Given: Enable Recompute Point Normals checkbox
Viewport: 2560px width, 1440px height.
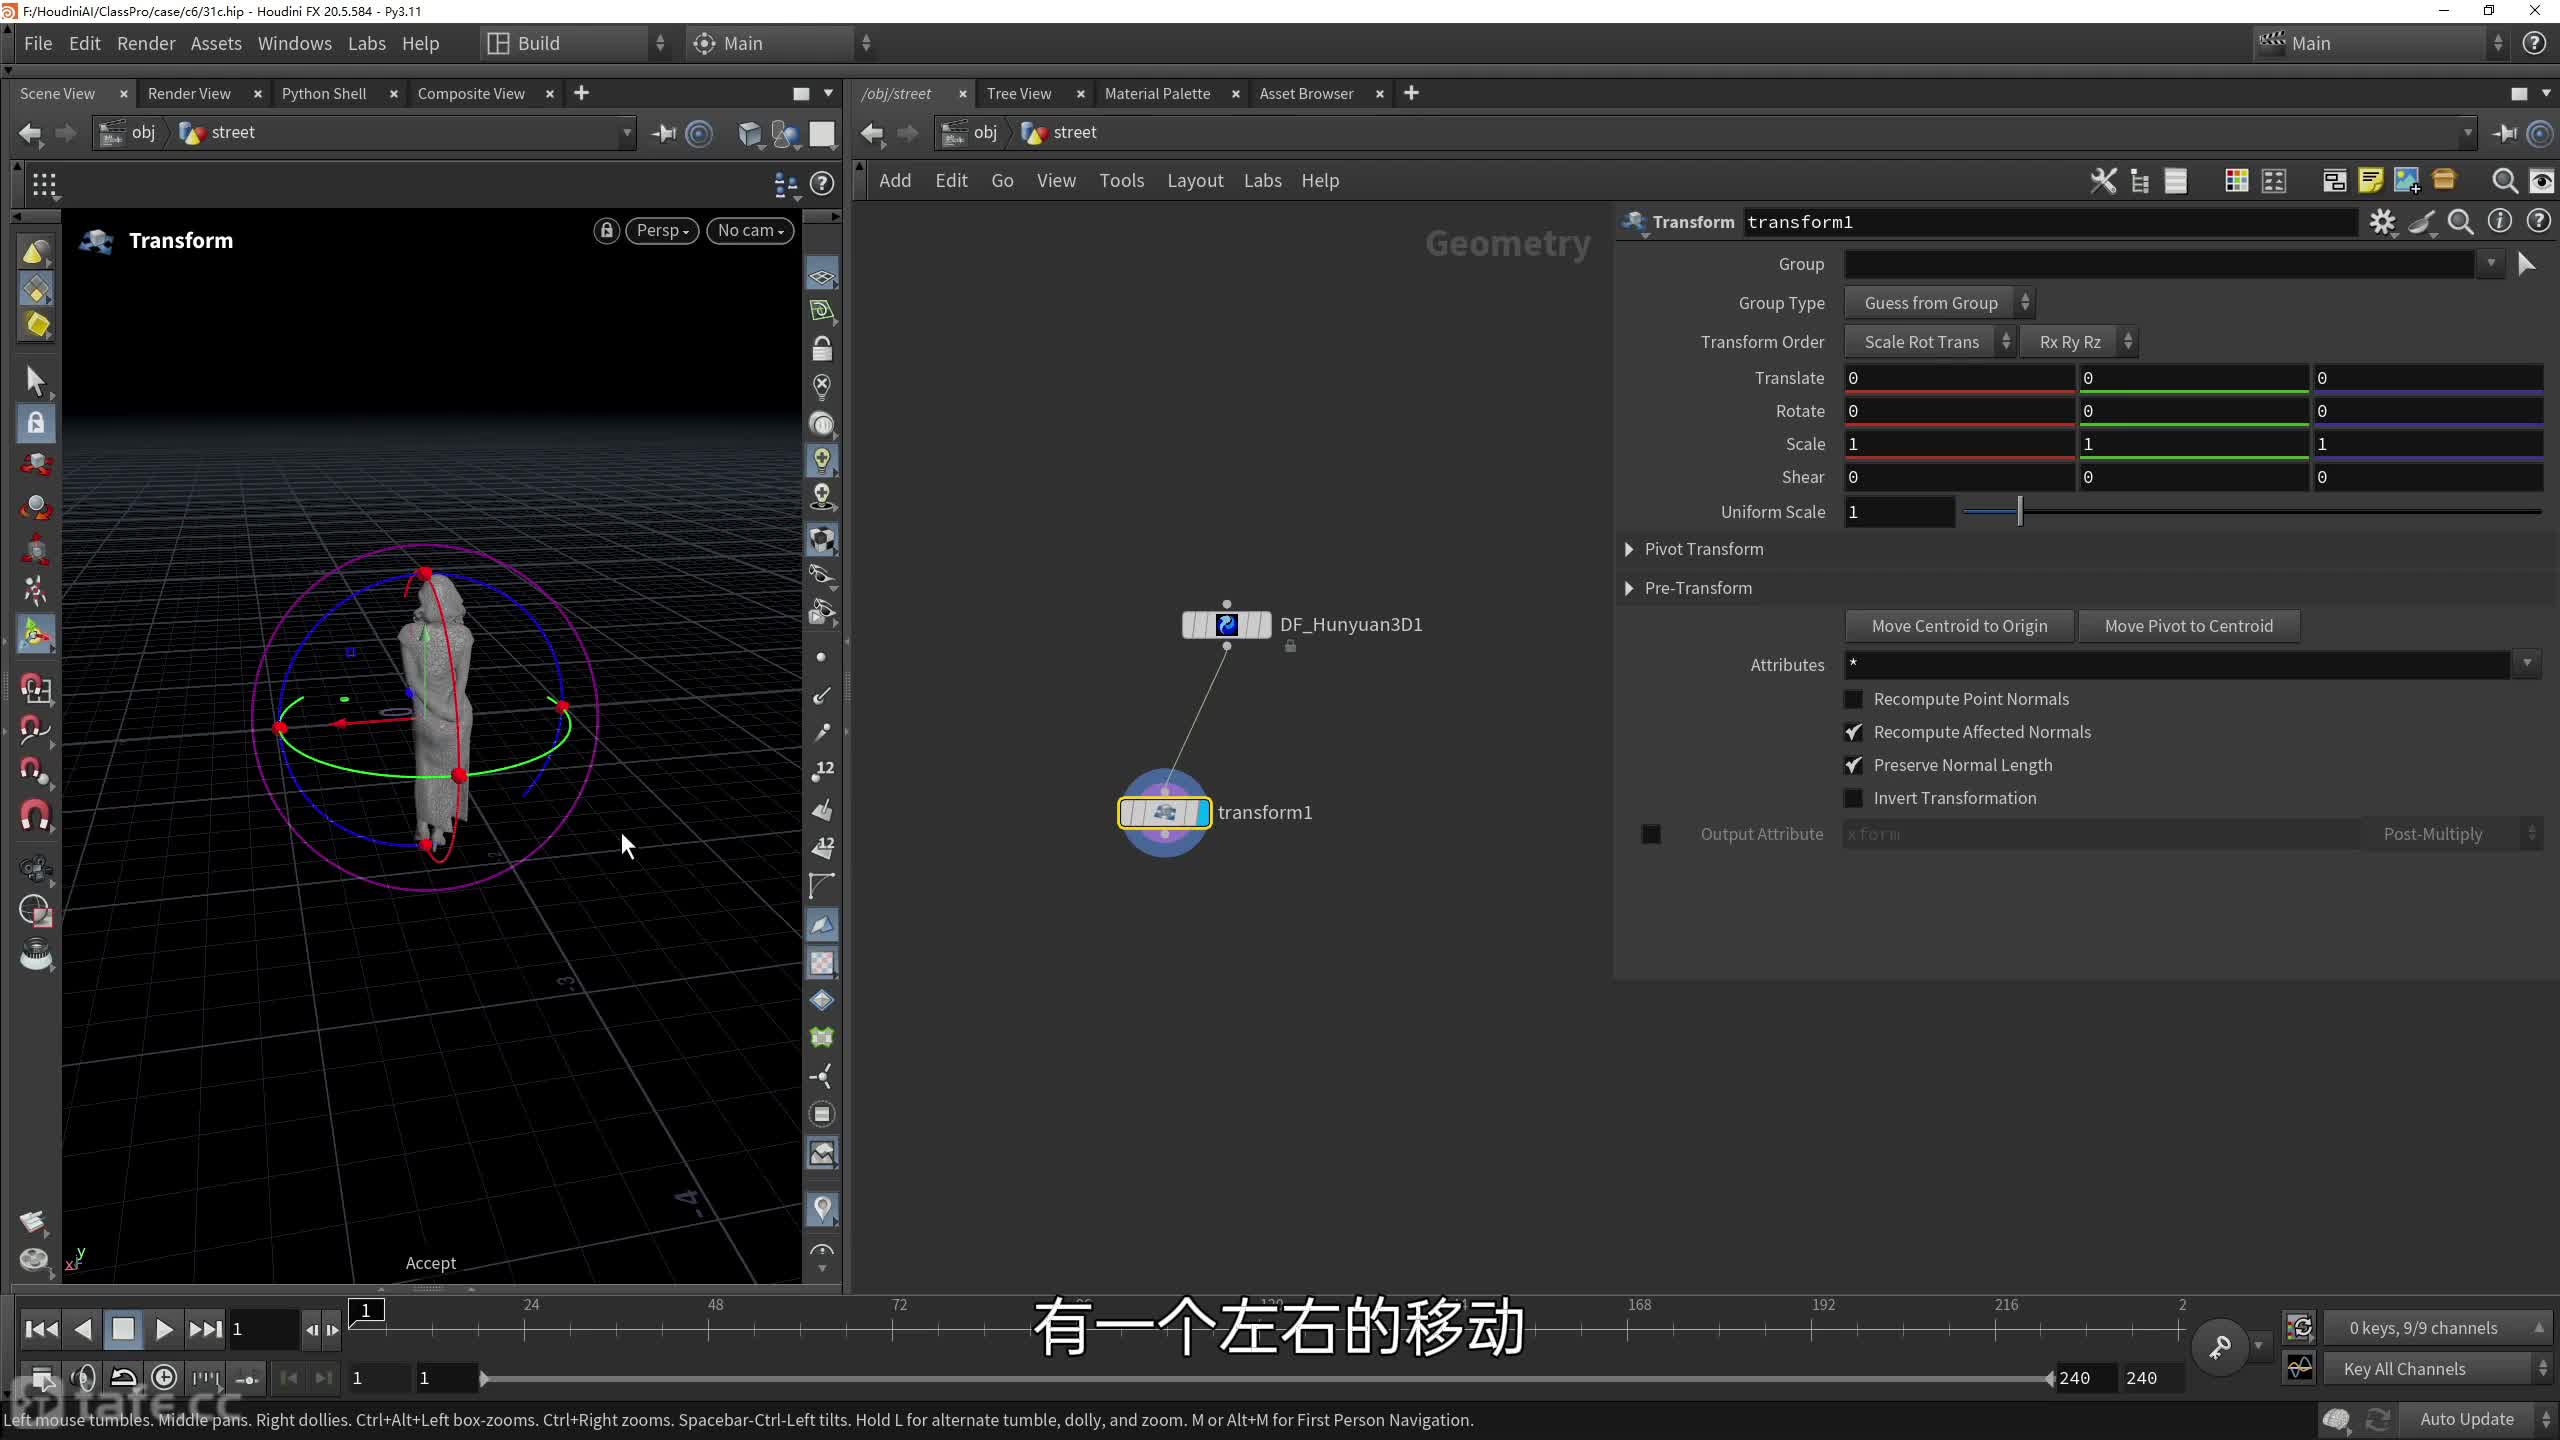Looking at the screenshot, I should (1853, 699).
